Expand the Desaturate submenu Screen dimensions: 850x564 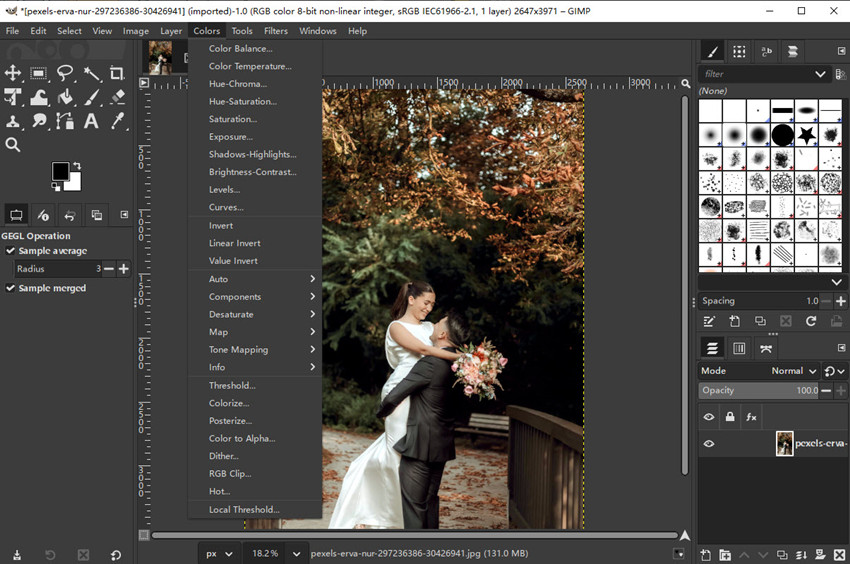[x=255, y=314]
